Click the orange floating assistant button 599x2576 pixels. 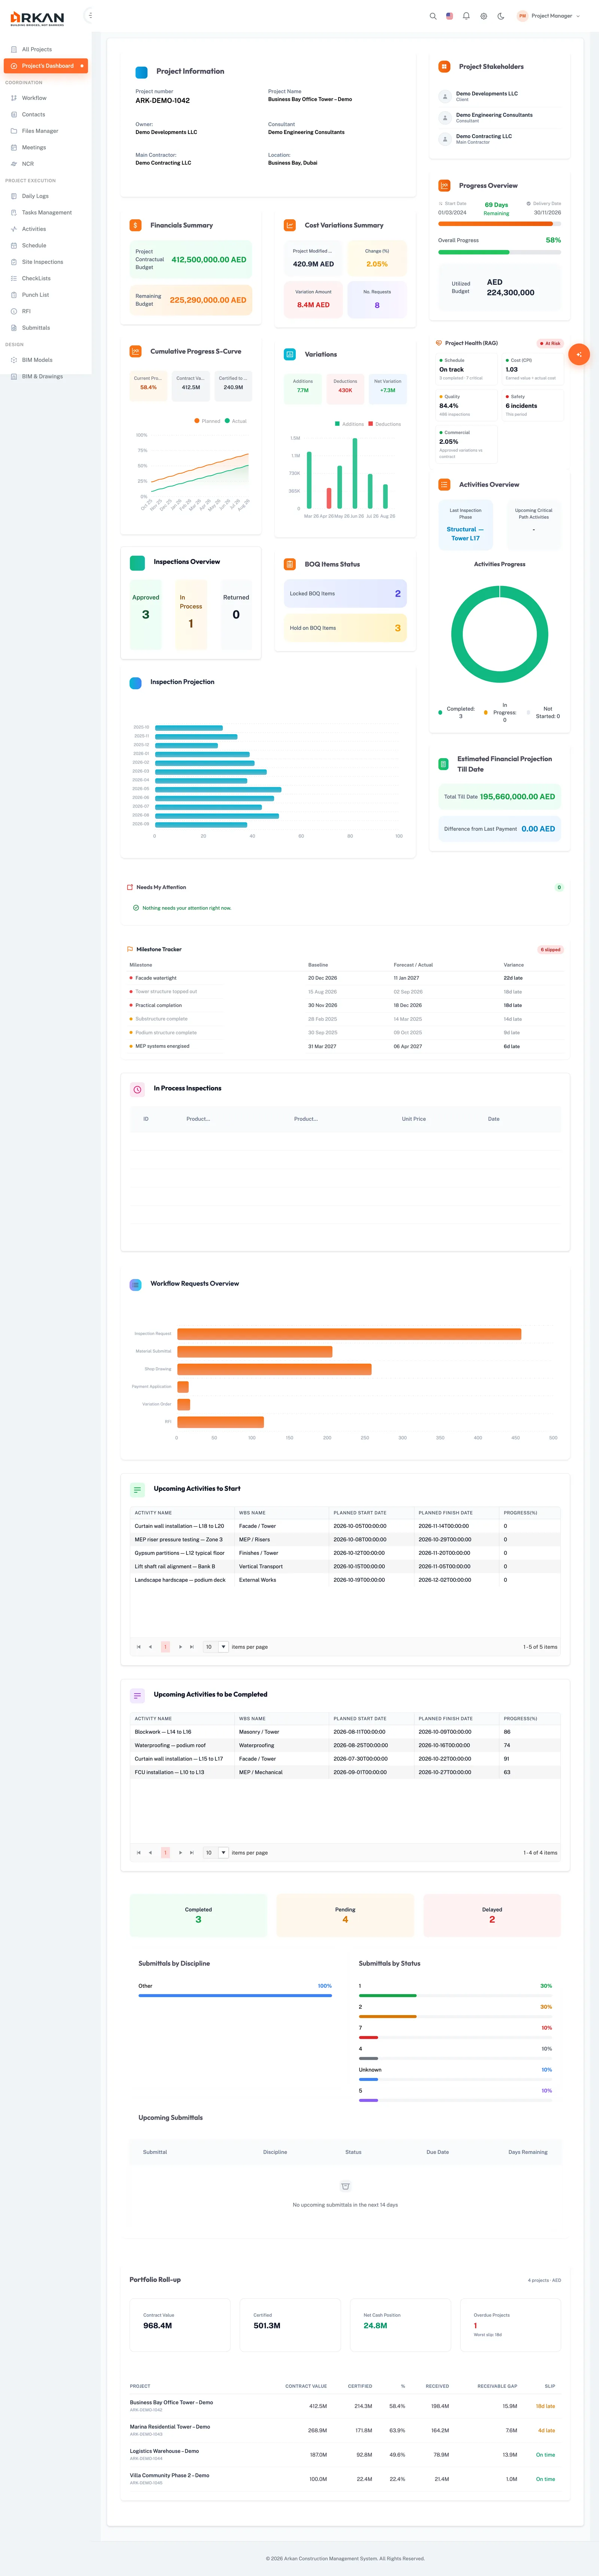(579, 354)
